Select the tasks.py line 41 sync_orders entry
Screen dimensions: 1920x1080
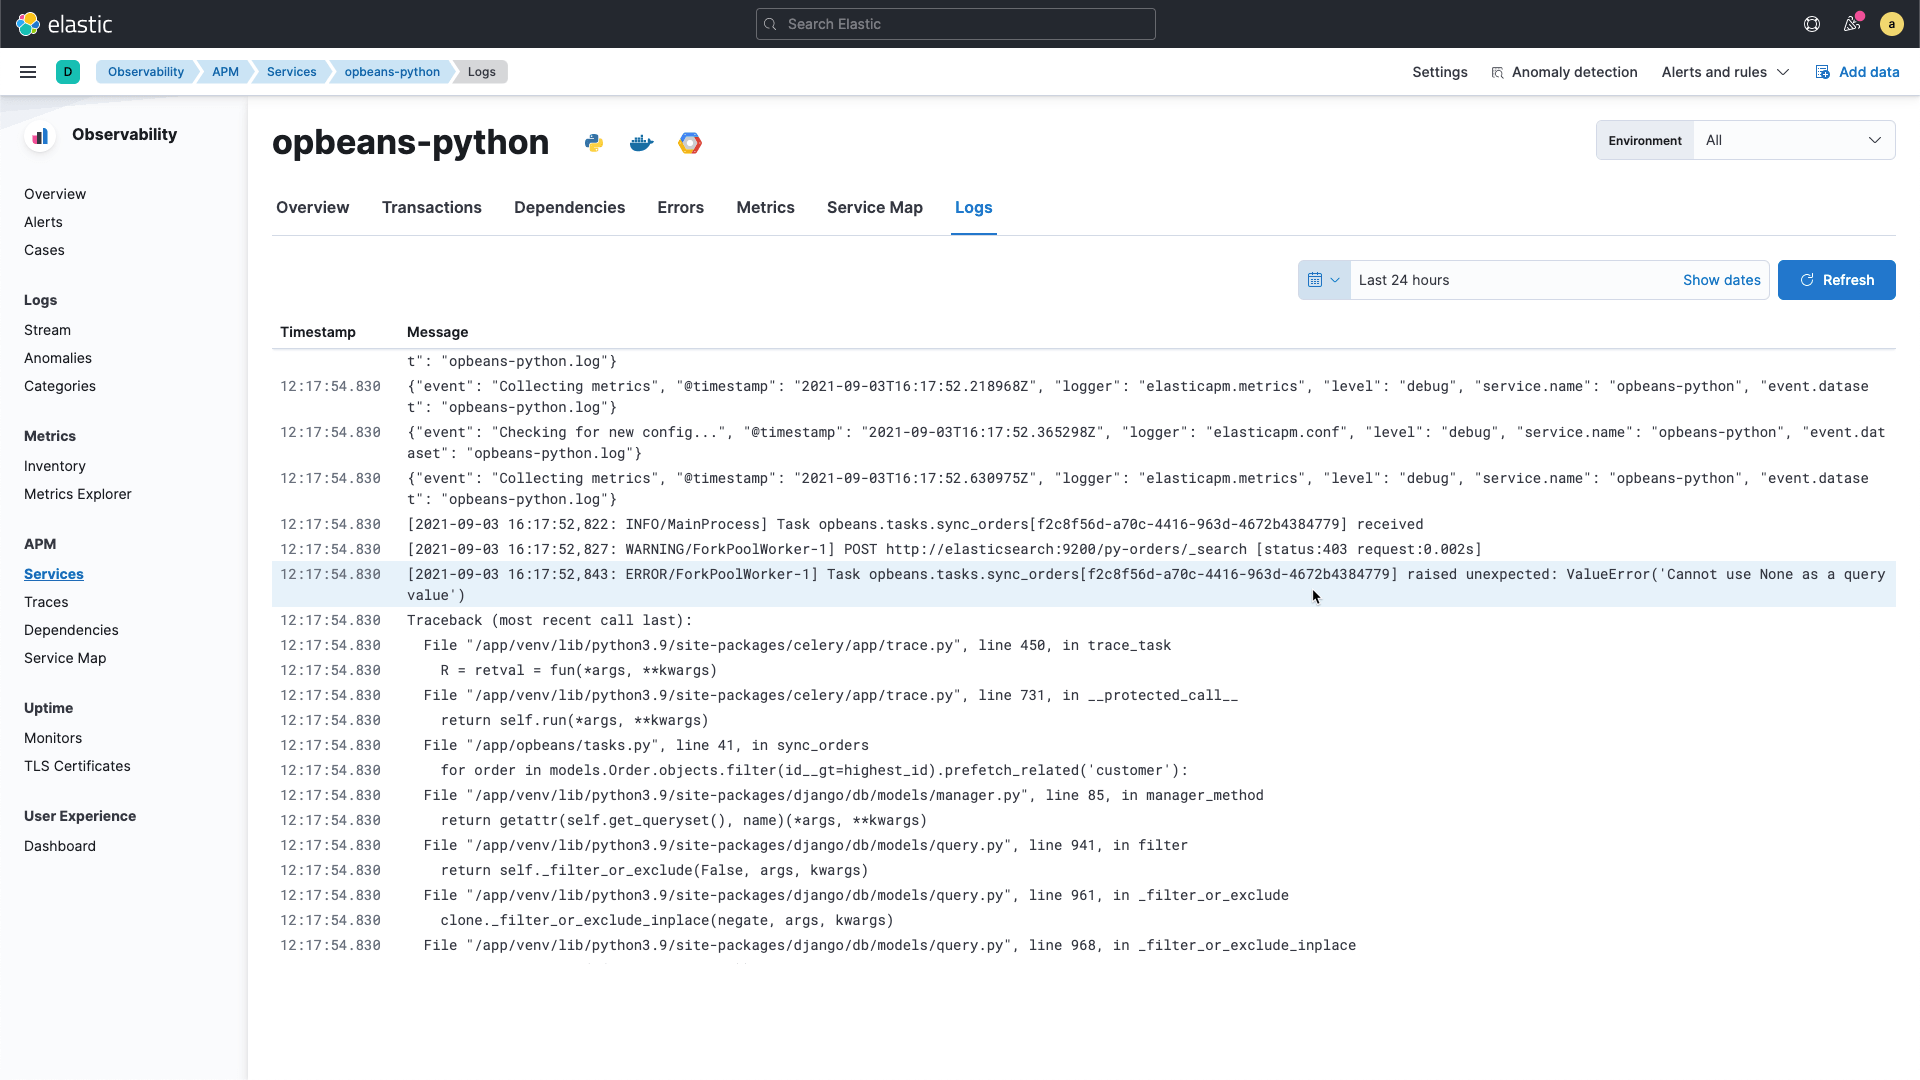pos(1083,745)
